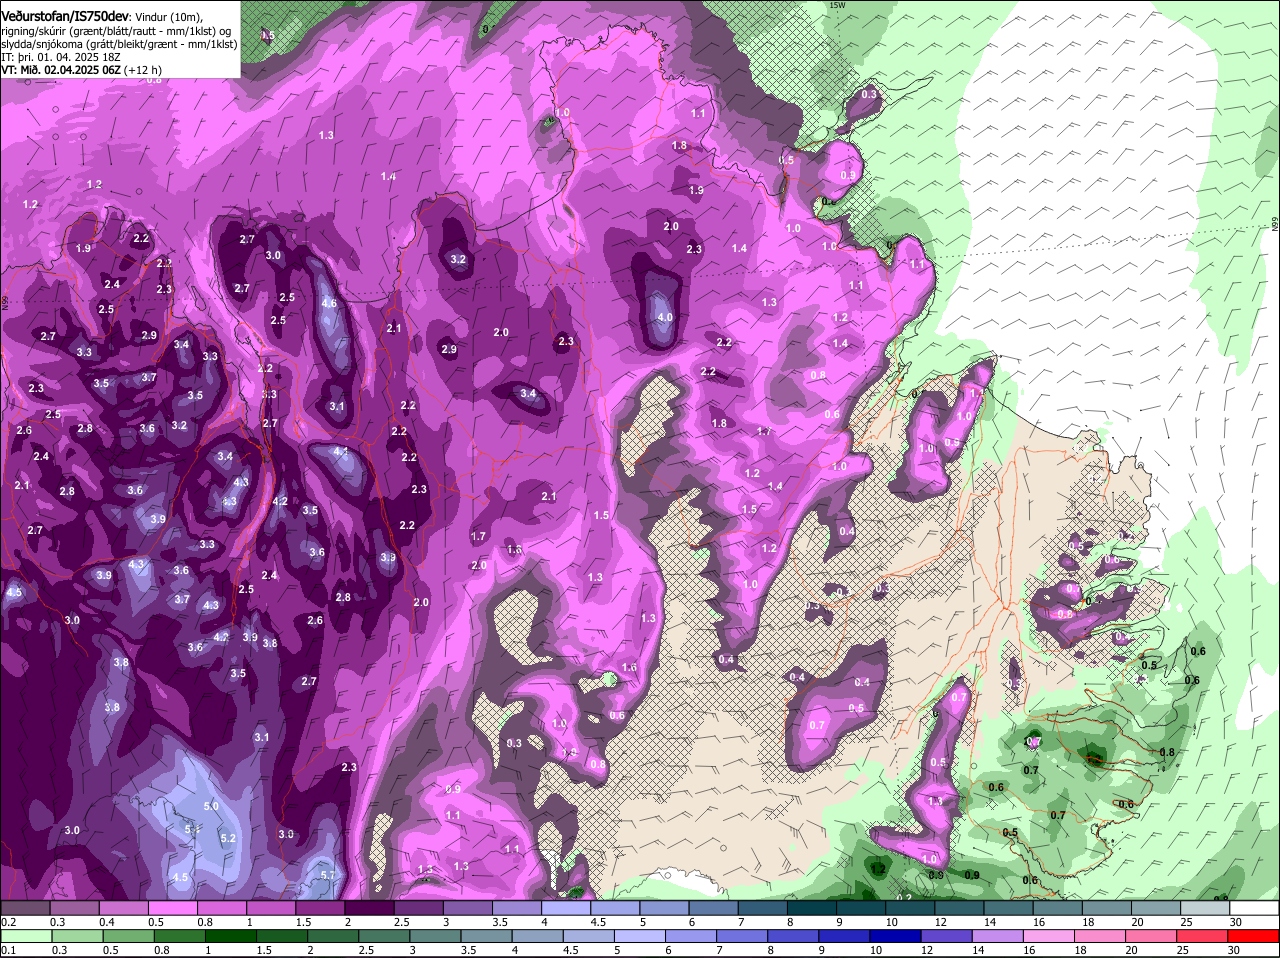Click the white snow swatch above the 30 label
Image resolution: width=1280 pixels, height=958 pixels.
(1253, 908)
